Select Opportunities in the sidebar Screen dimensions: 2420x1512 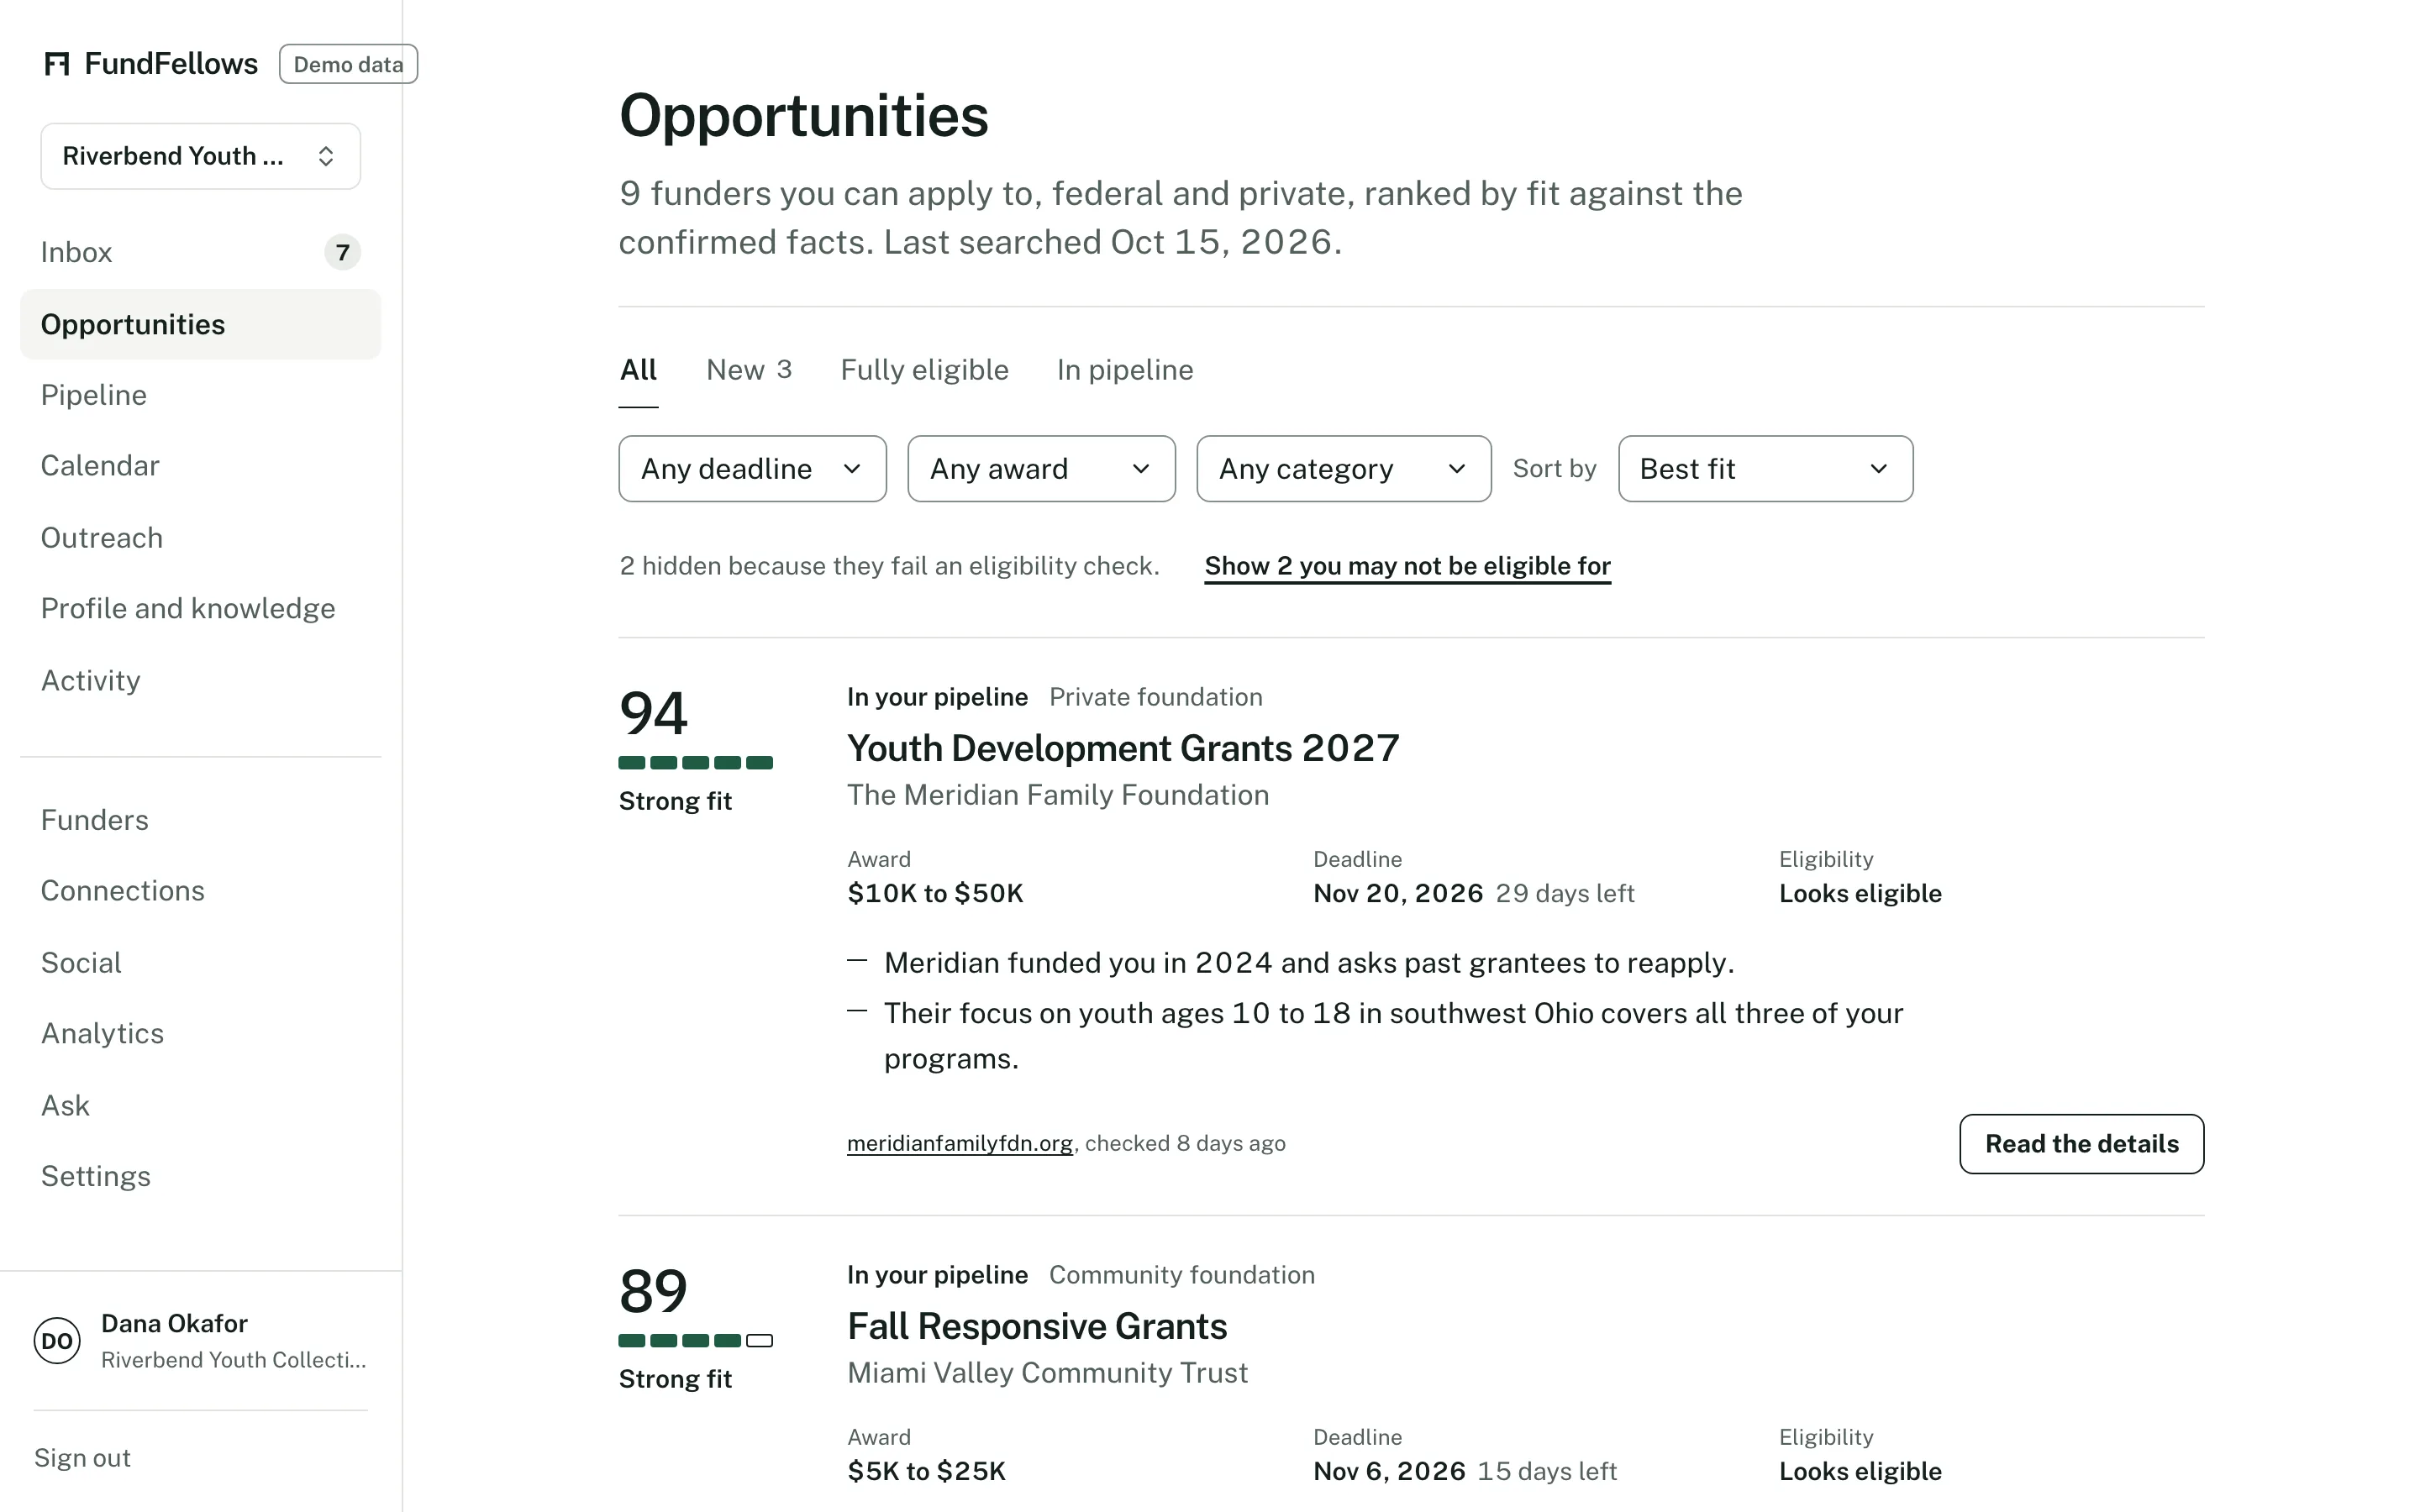pos(200,324)
